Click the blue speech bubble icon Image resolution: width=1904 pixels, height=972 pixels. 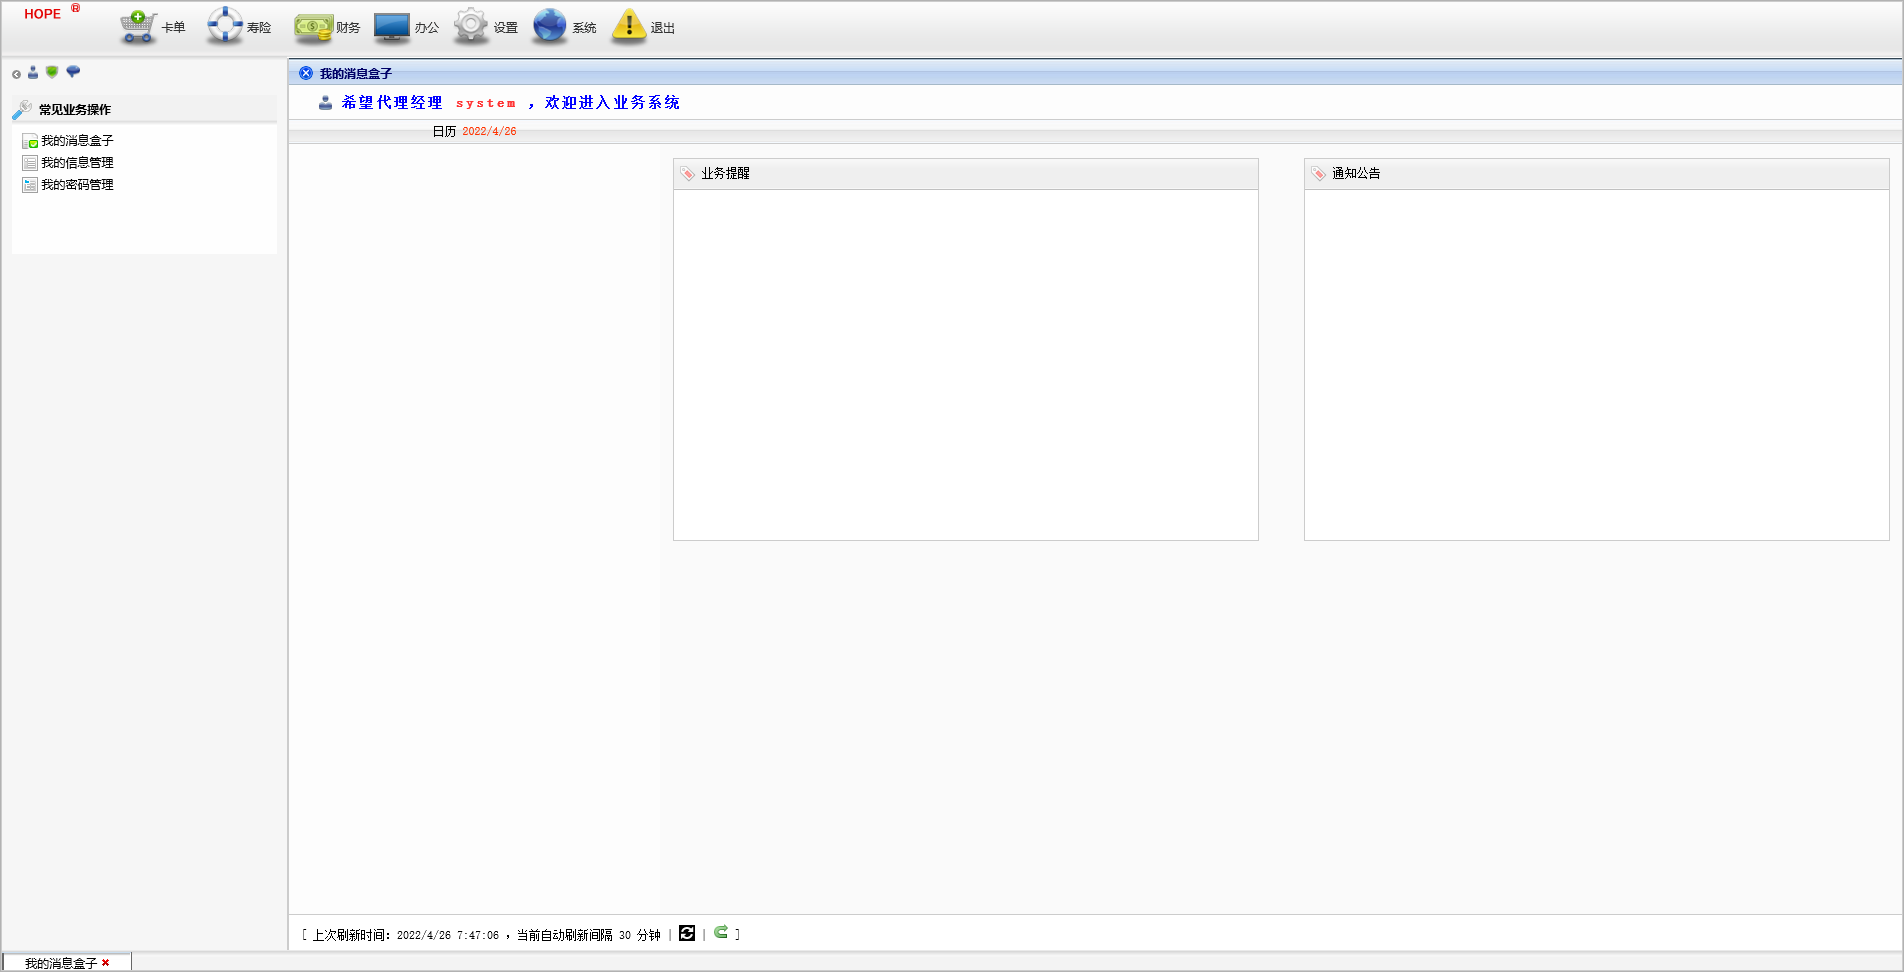pos(73,72)
